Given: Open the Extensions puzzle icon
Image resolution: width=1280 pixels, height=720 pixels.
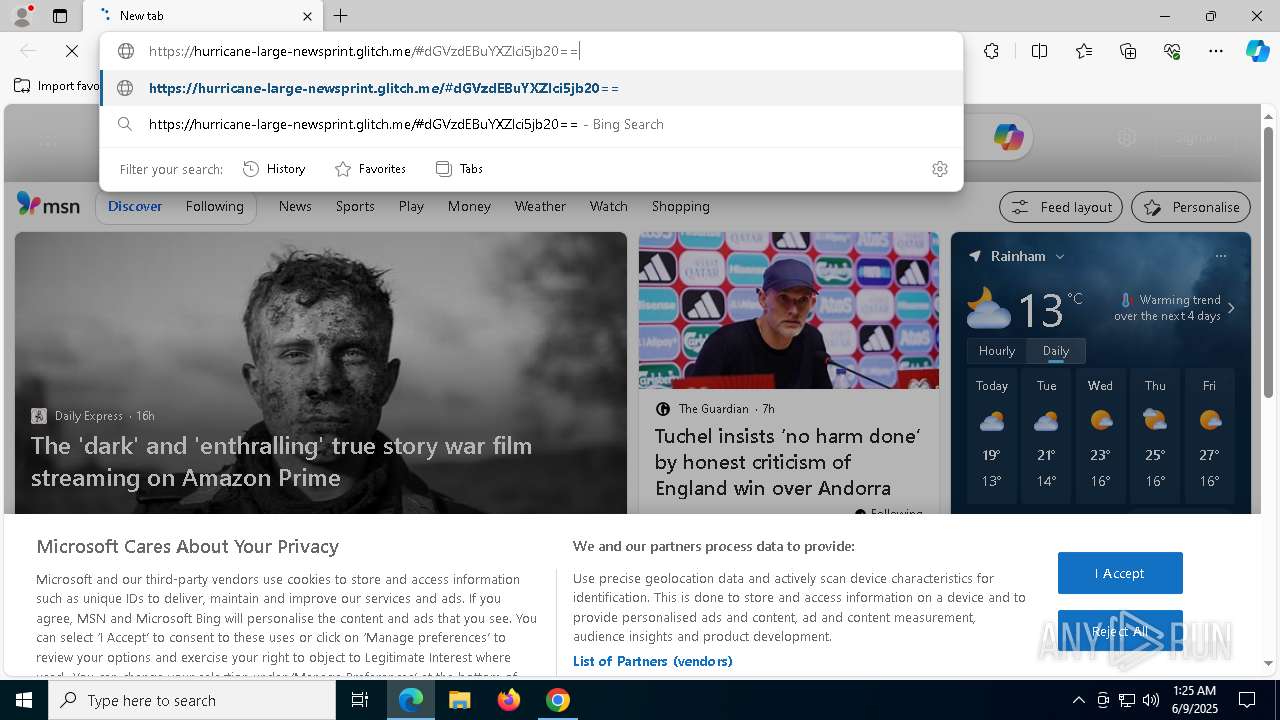Looking at the screenshot, I should pyautogui.click(x=991, y=51).
